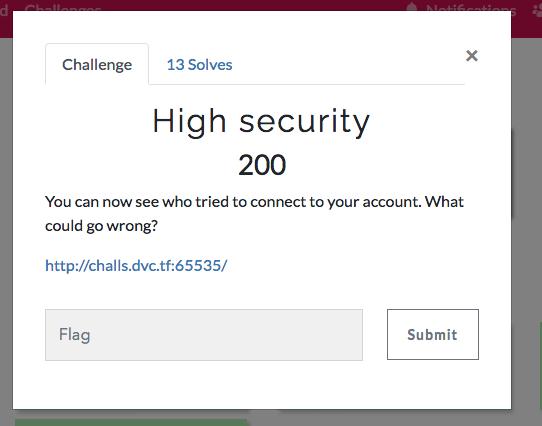The height and width of the screenshot is (426, 542).
Task: Click the "High security" challenge title
Action: 261,121
